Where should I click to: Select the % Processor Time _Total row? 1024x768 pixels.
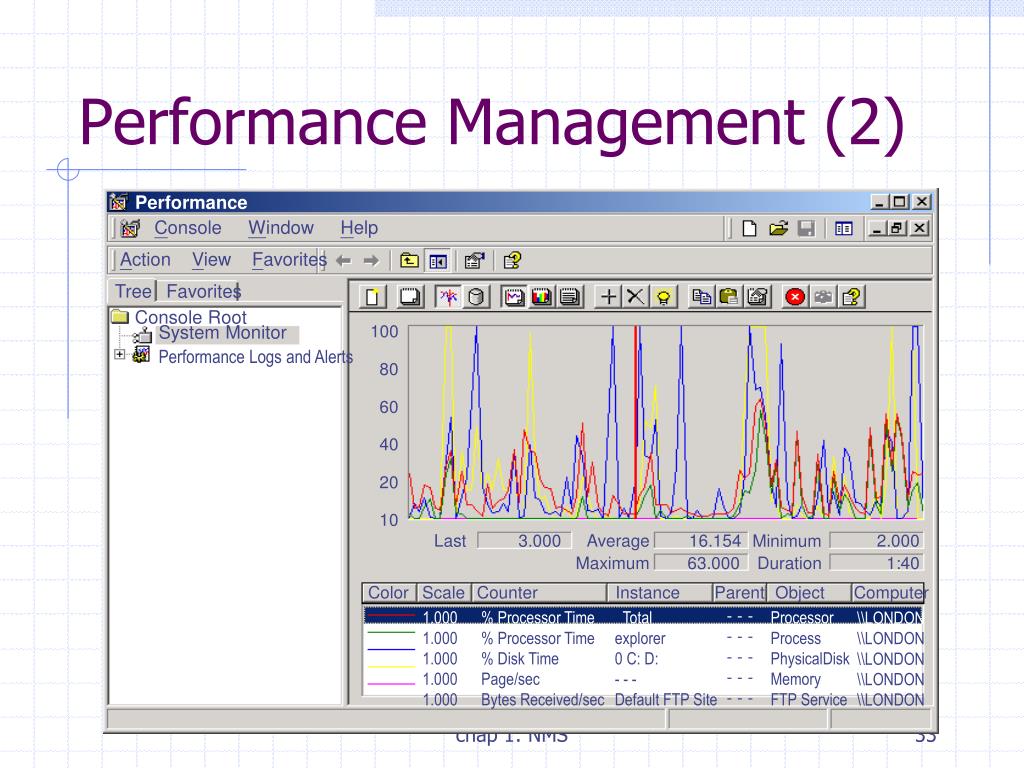tap(644, 617)
